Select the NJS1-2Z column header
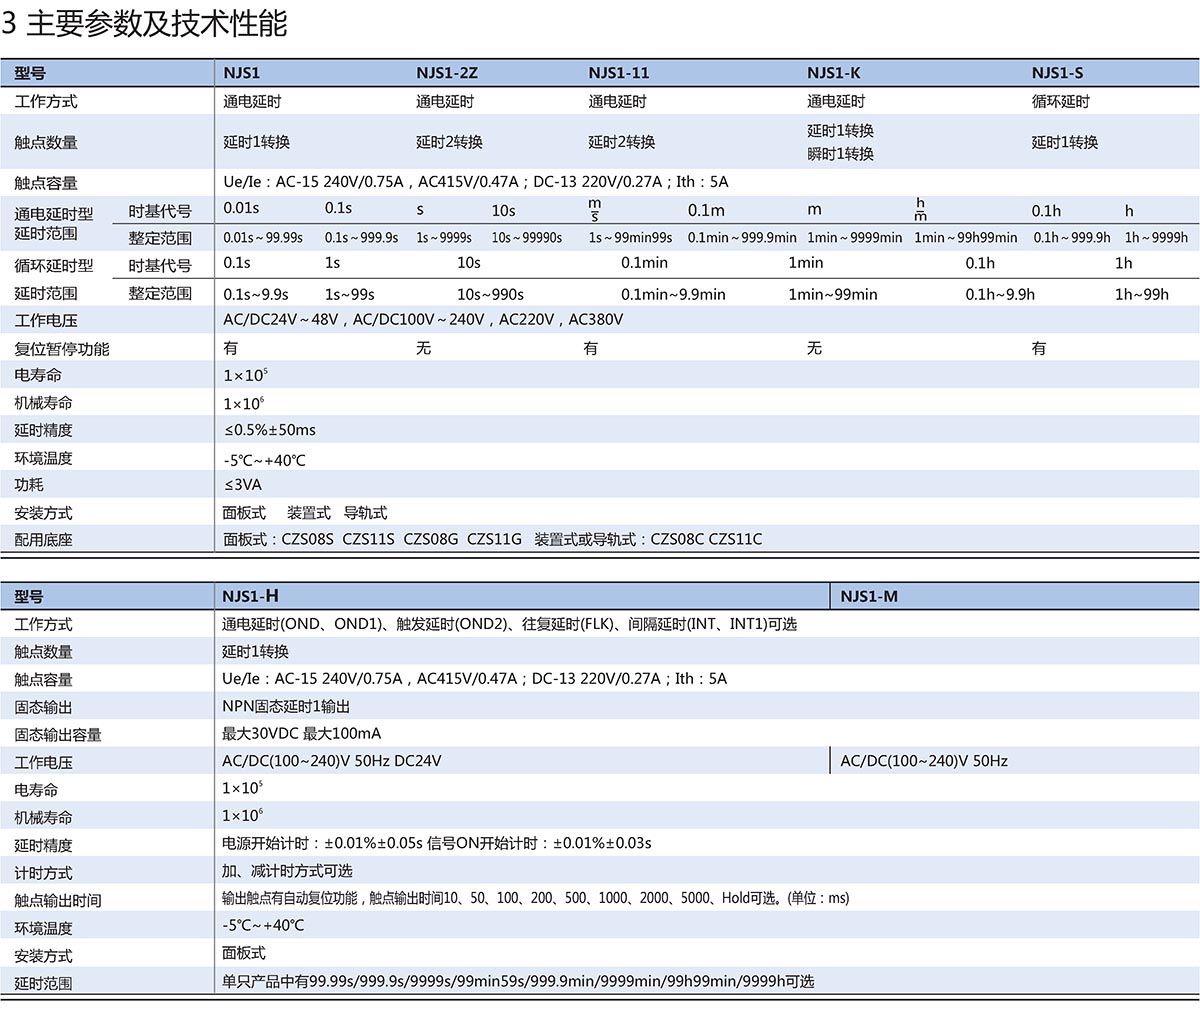The image size is (1200, 1010). 446,73
